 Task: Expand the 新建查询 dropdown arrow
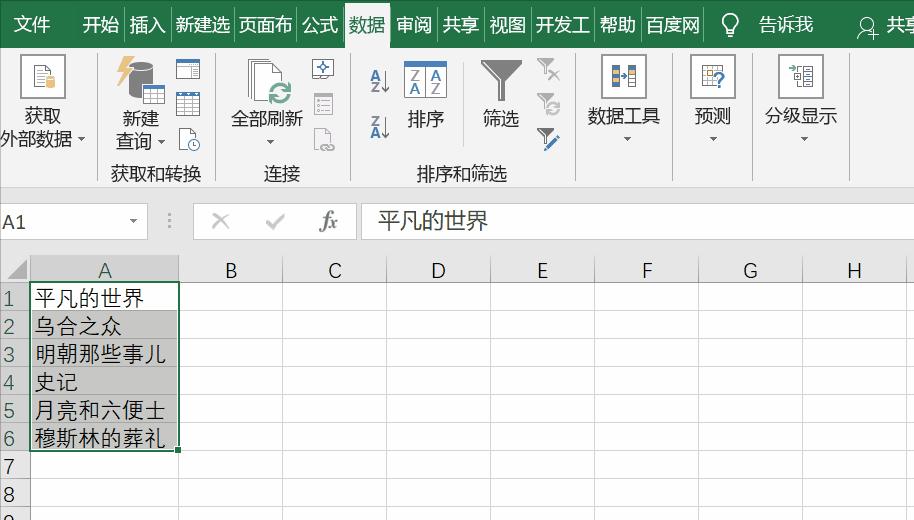161,142
